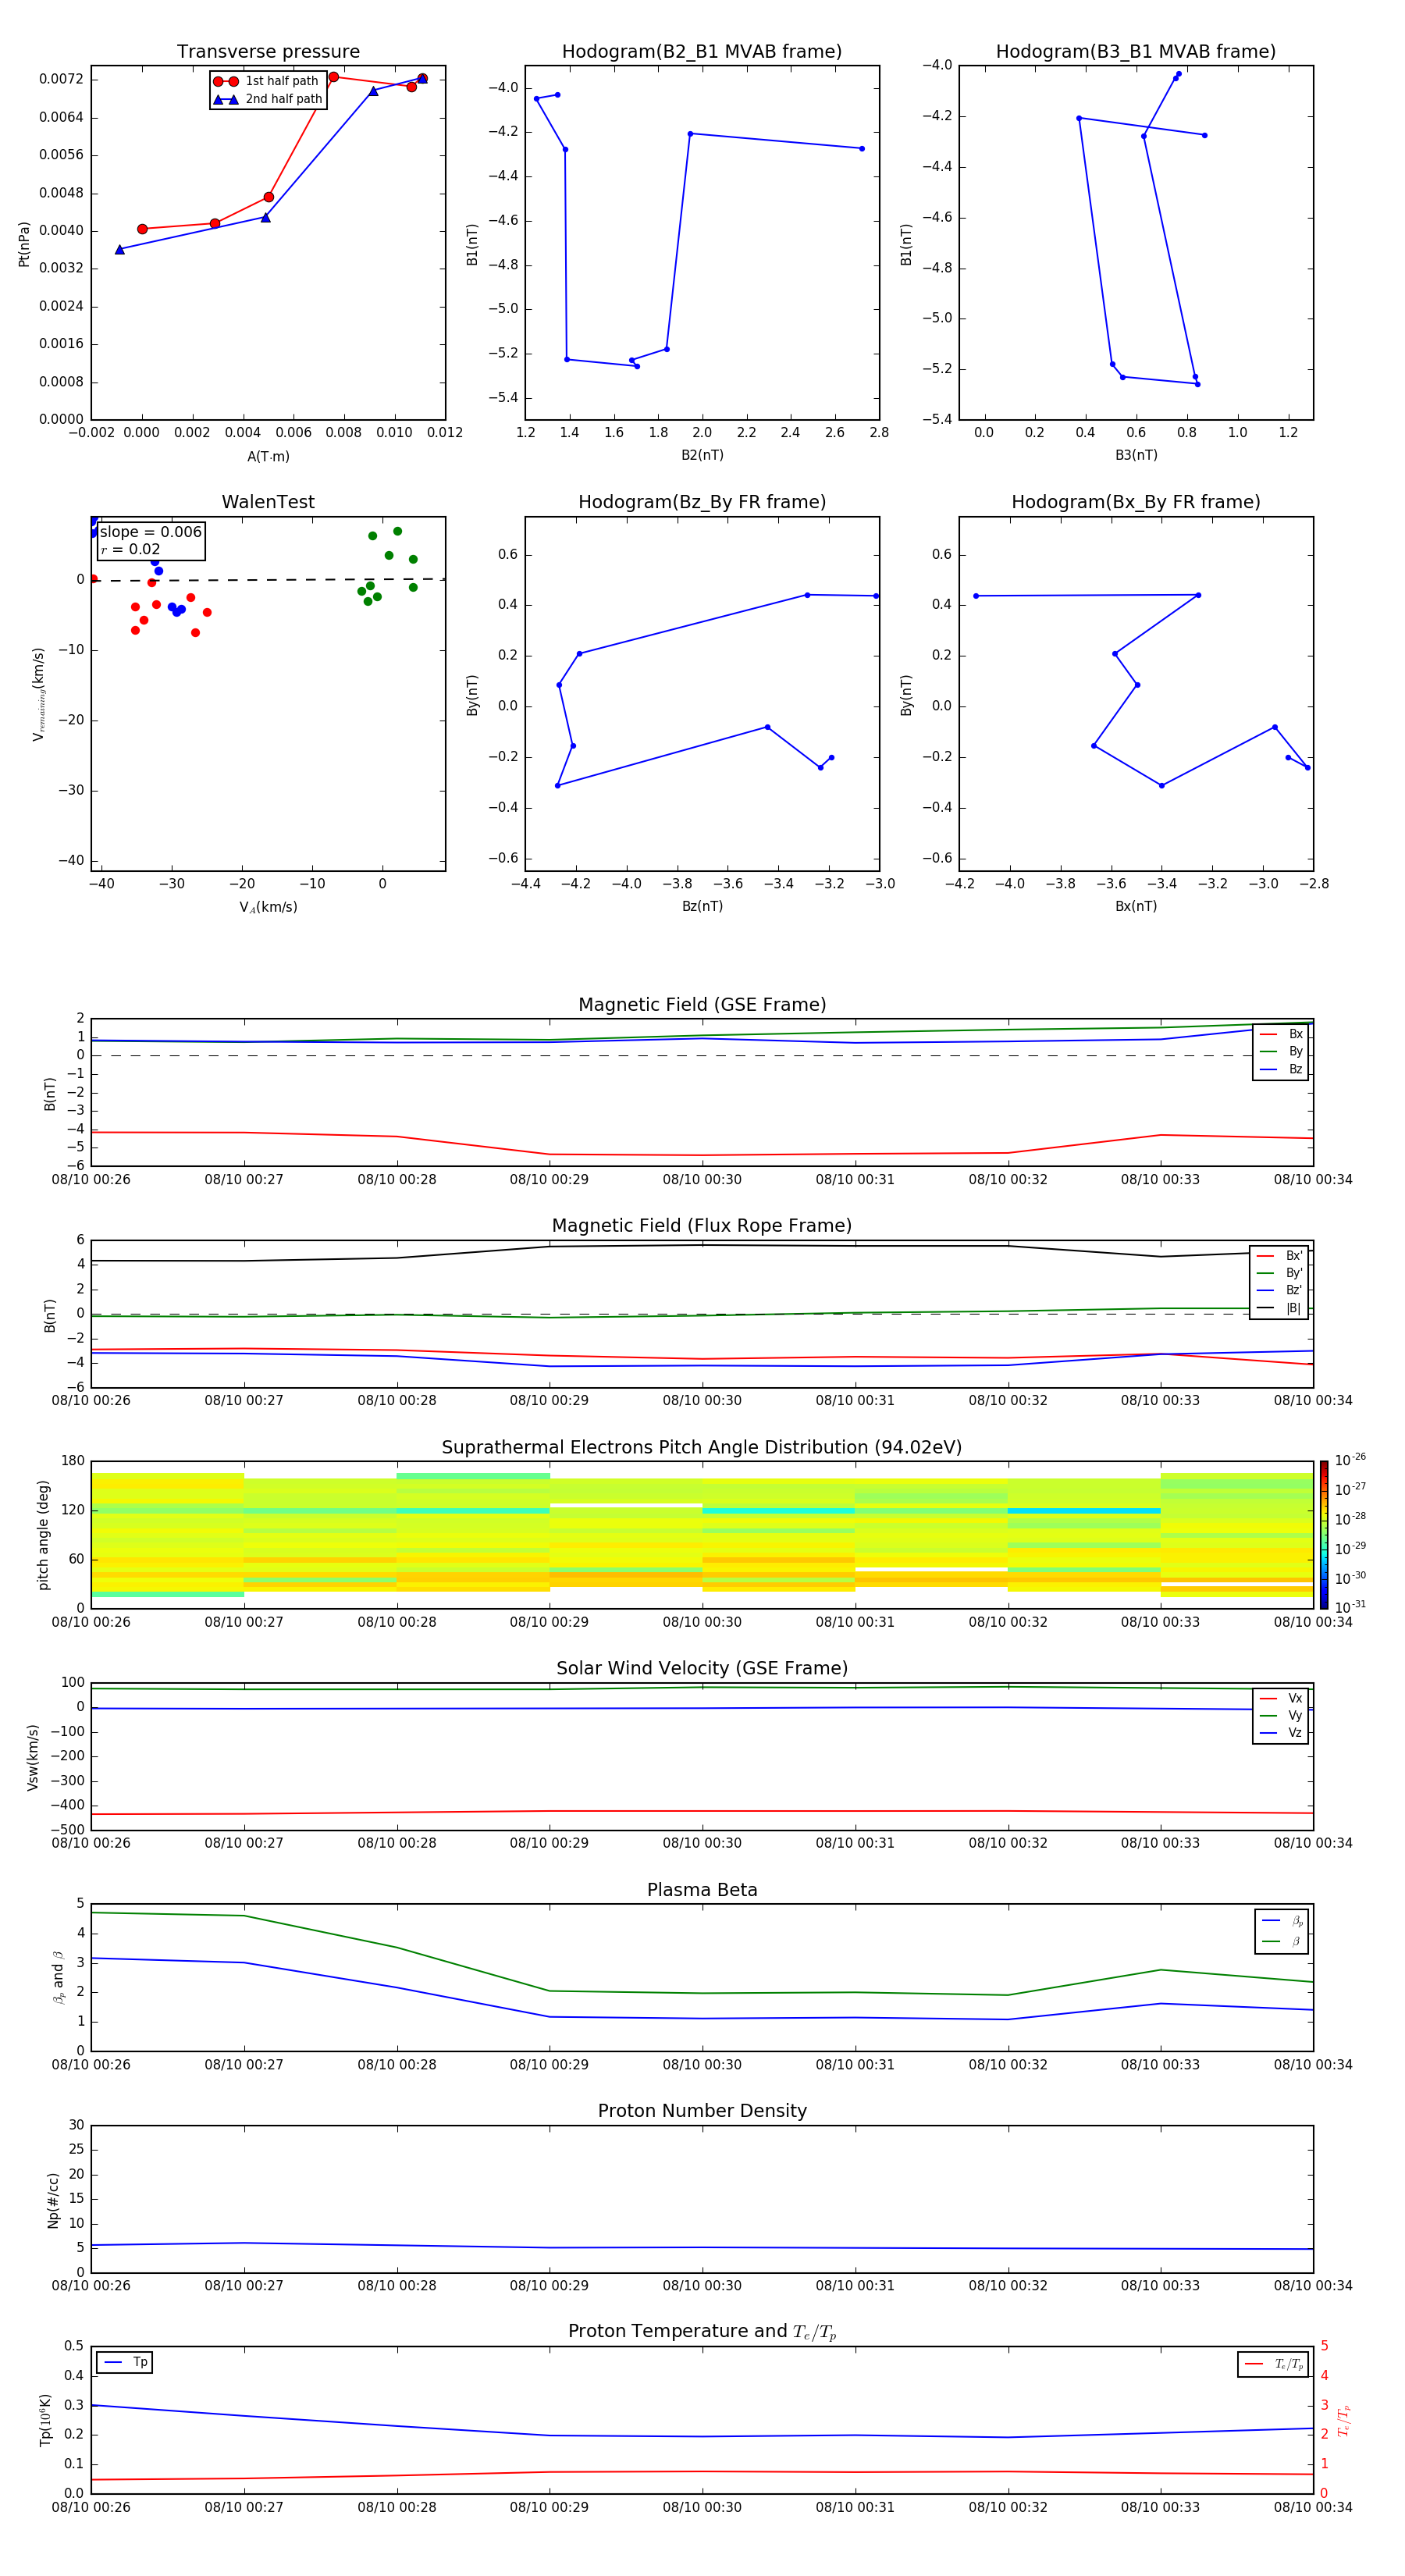Click the '08/10 00:34' tick under Proton Temperature

click(1312, 2507)
